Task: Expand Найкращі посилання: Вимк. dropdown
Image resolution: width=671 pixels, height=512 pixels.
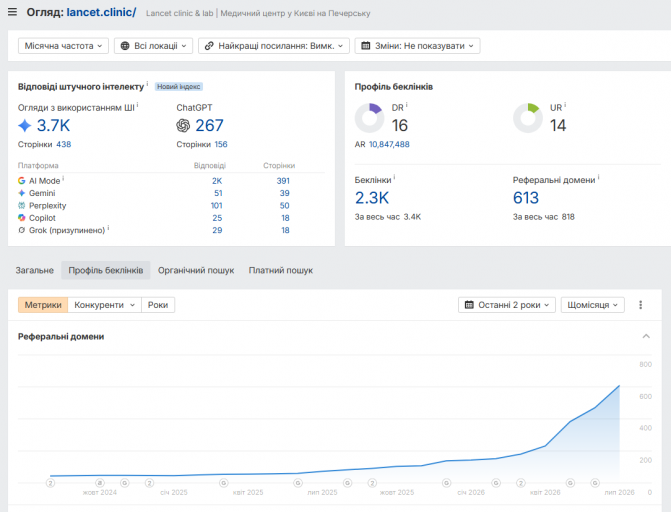Action: (274, 46)
